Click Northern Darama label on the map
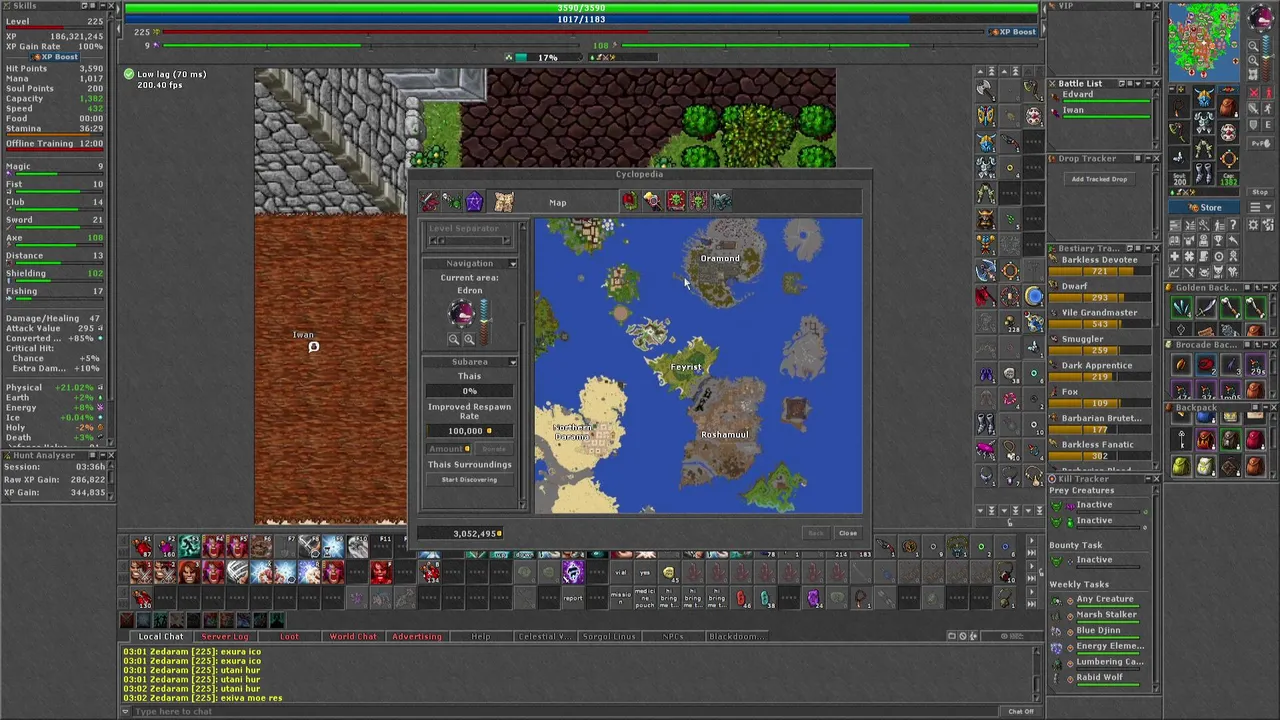Image resolution: width=1280 pixels, height=720 pixels. pos(573,432)
